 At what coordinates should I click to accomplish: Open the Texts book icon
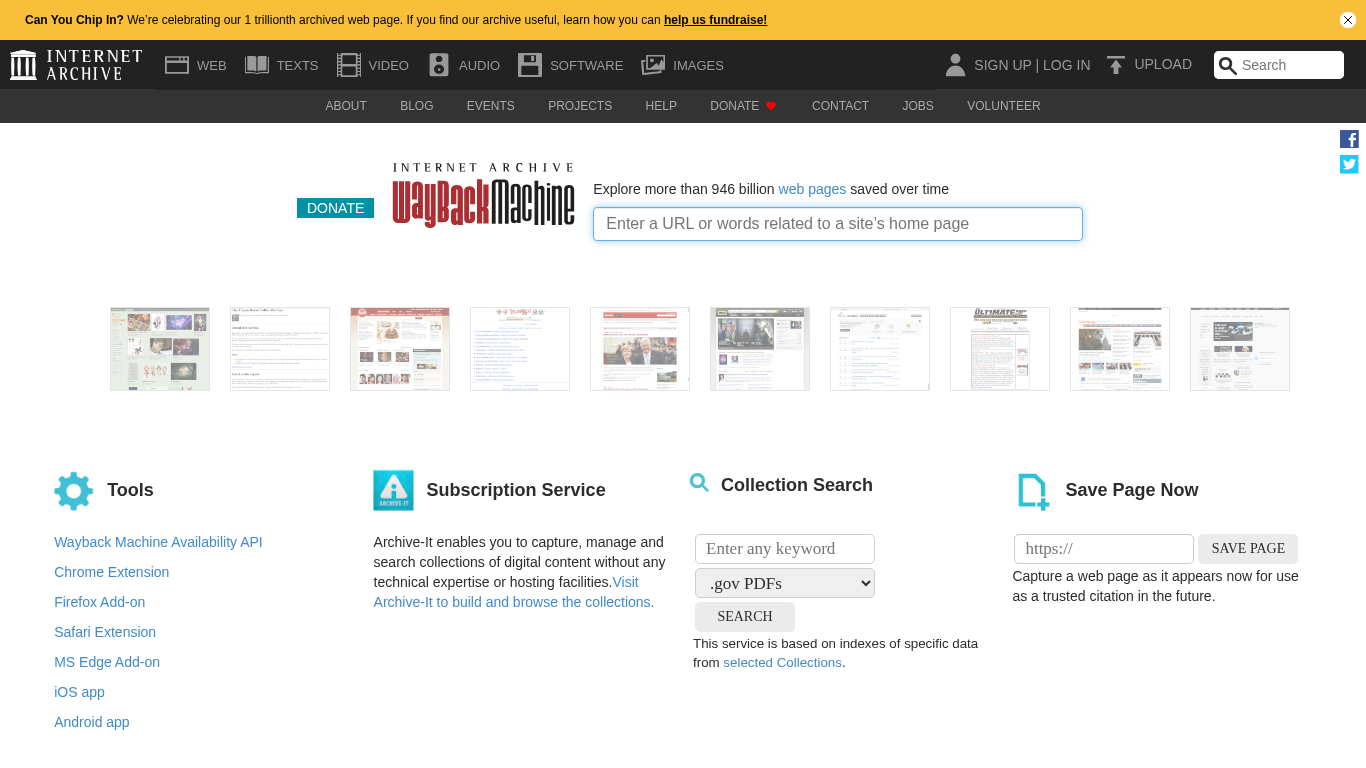click(x=257, y=65)
